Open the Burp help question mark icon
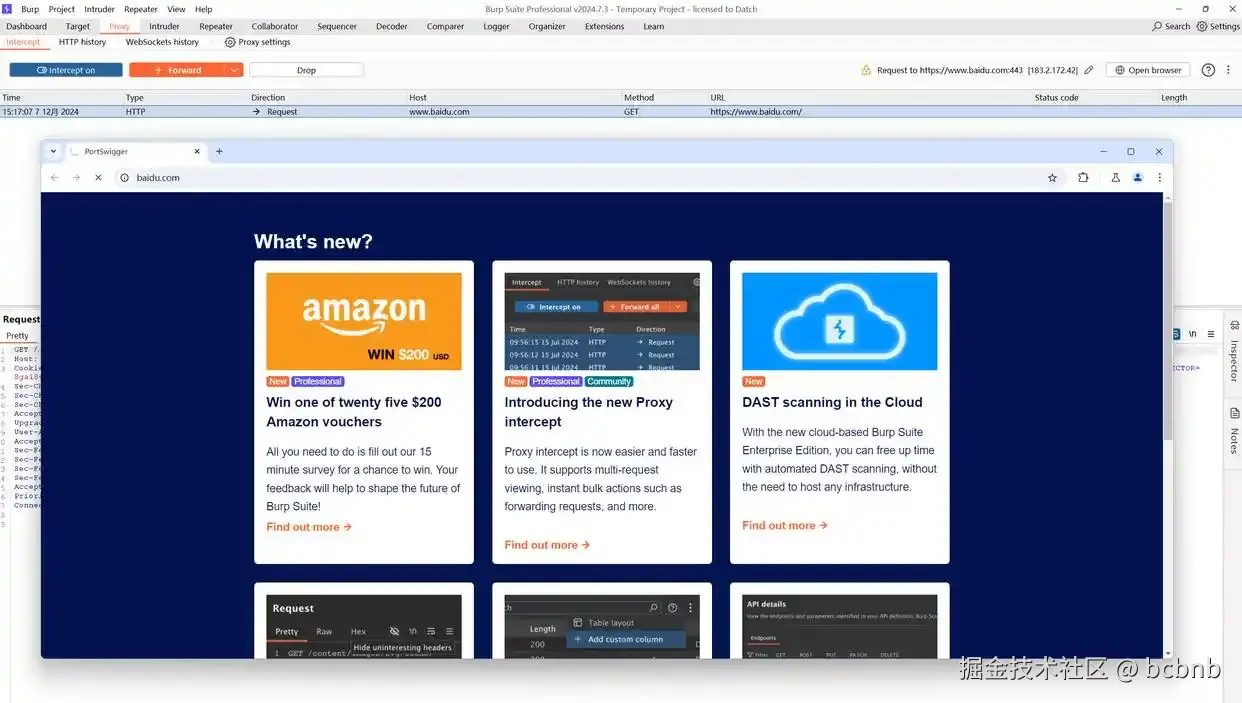Image resolution: width=1242 pixels, height=703 pixels. 1208,70
